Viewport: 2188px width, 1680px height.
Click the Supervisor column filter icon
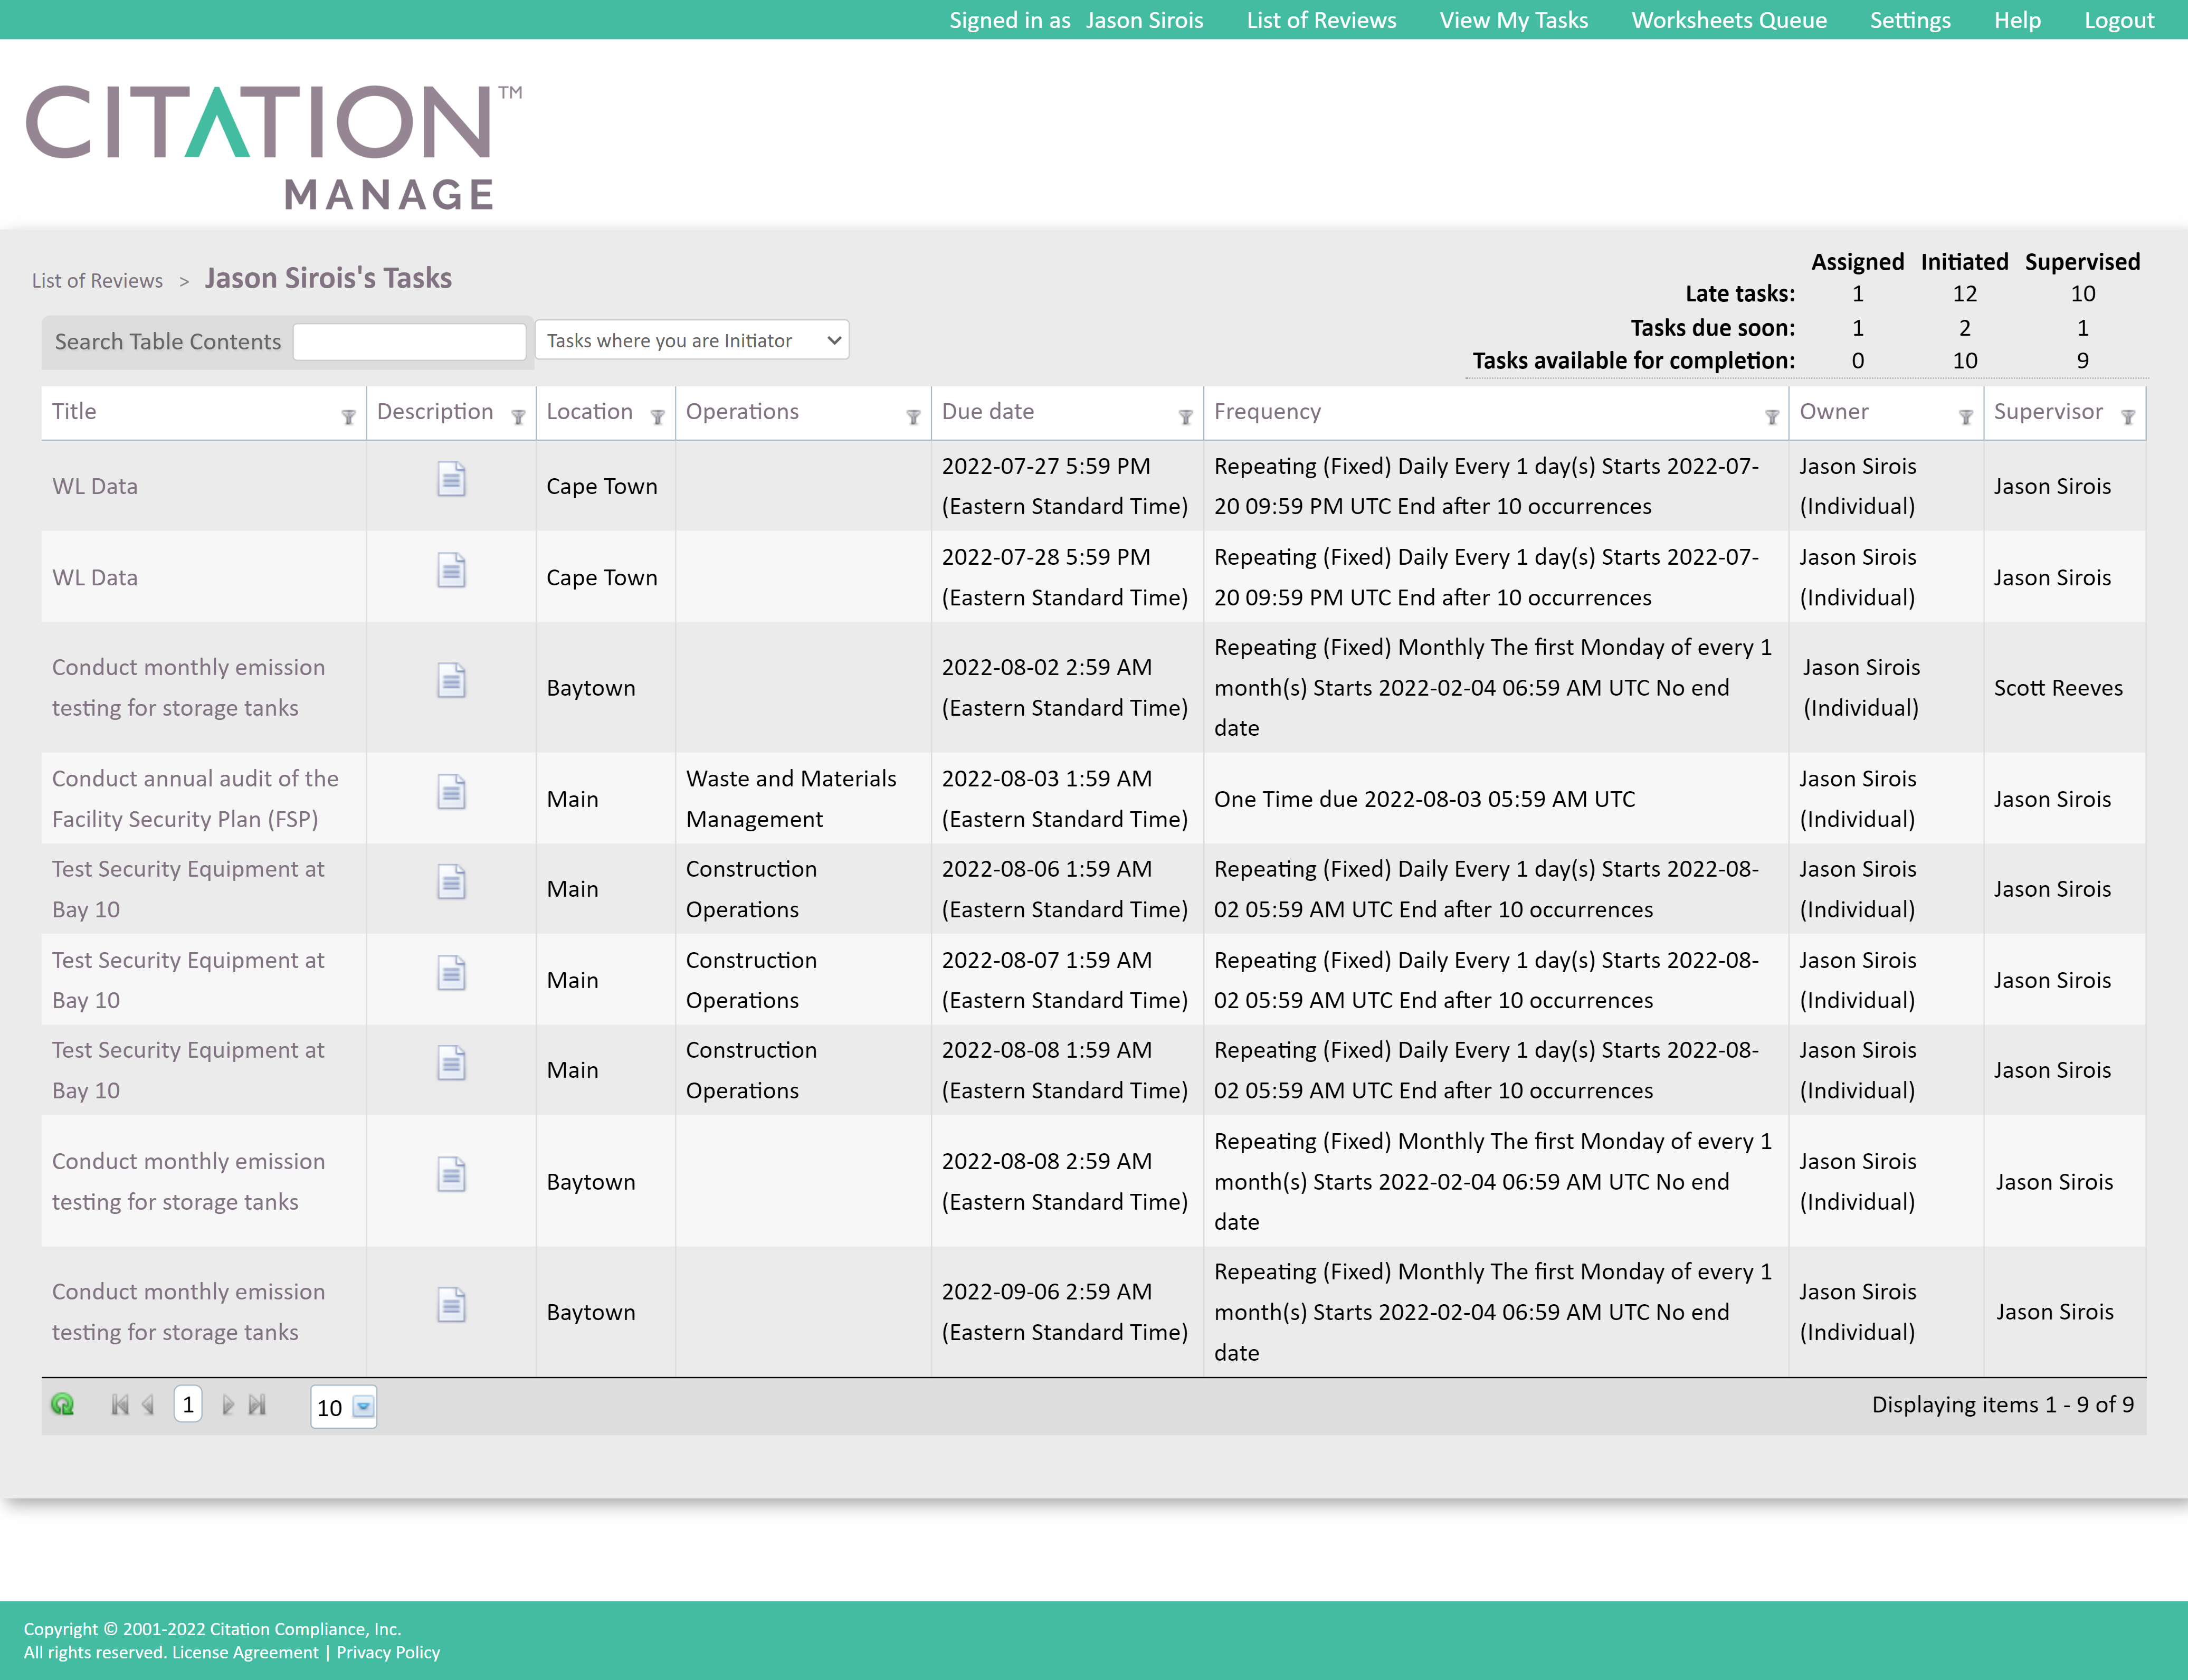2127,417
